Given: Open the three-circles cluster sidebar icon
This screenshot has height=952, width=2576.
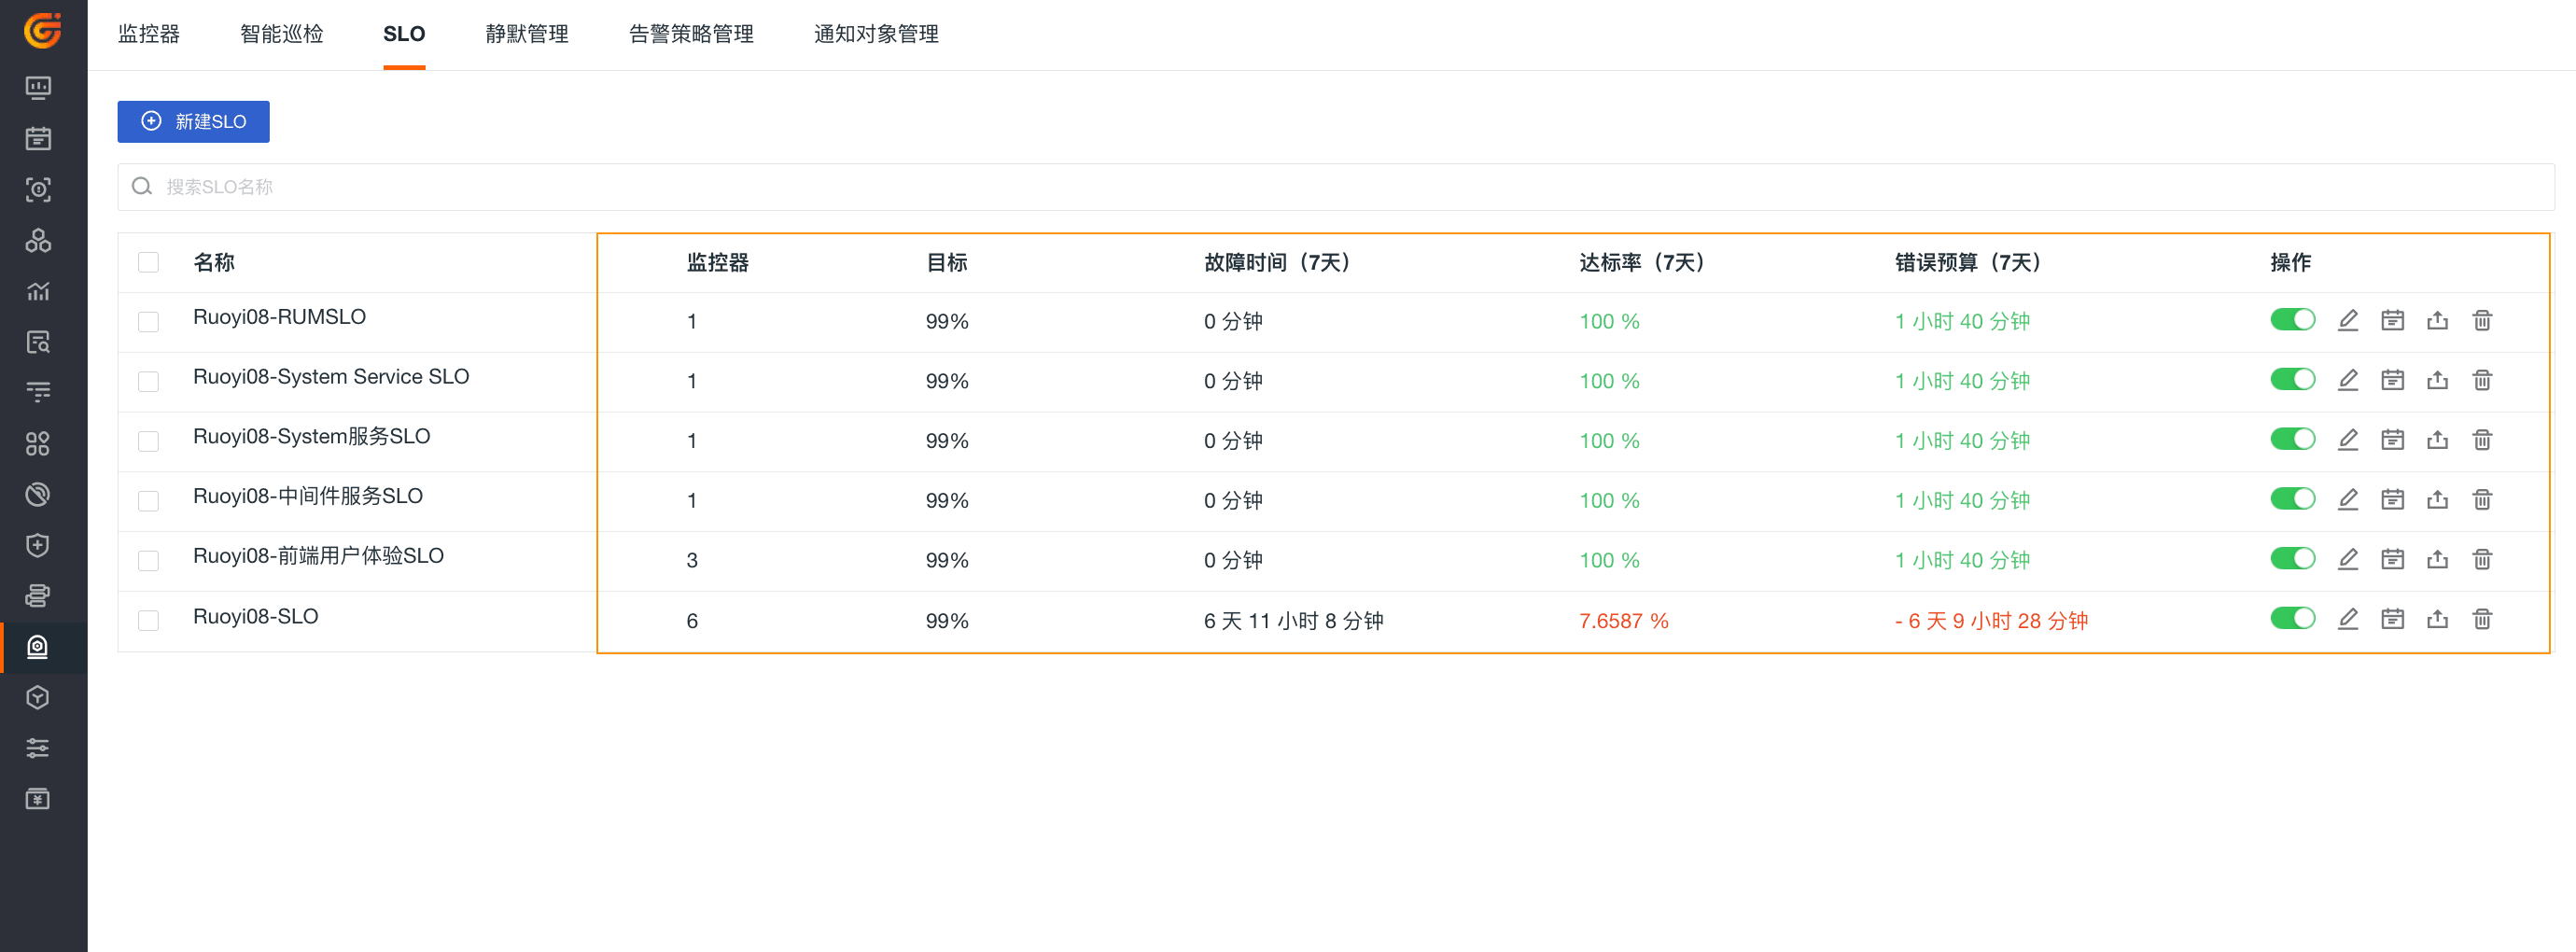Looking at the screenshot, I should pos(38,241).
